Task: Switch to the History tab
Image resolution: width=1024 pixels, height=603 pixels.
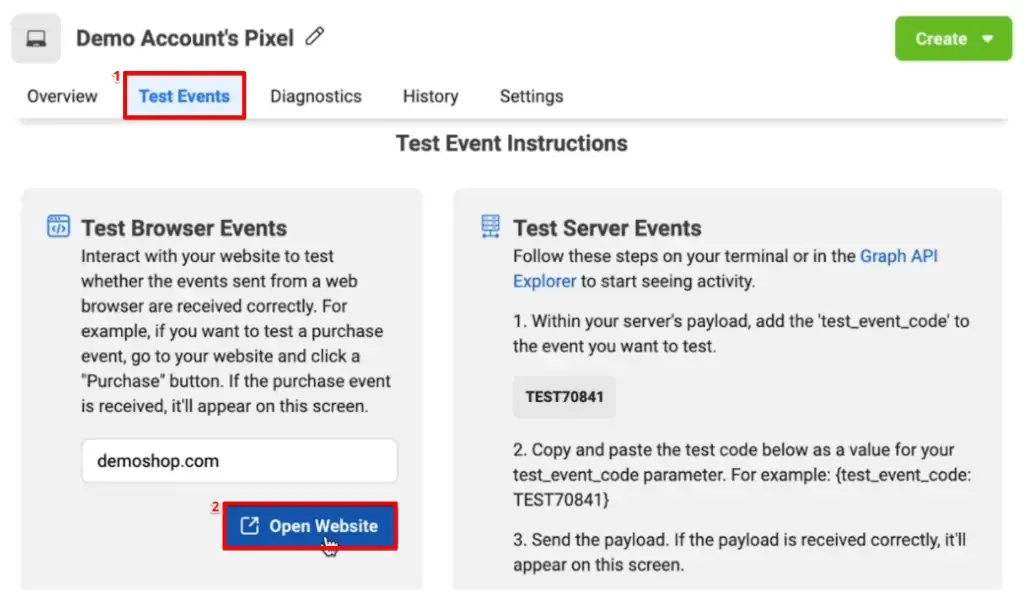Action: [430, 96]
